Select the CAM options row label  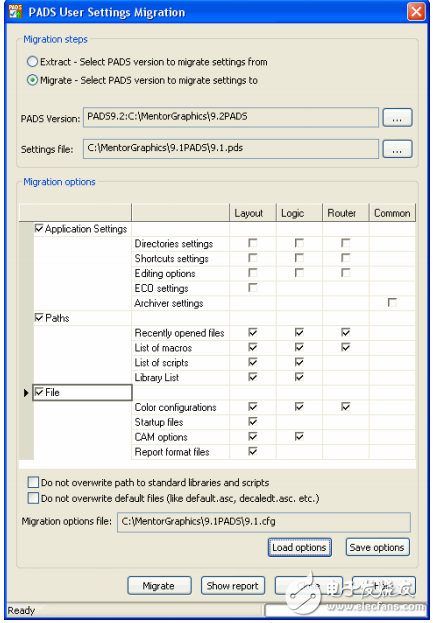click(x=161, y=437)
